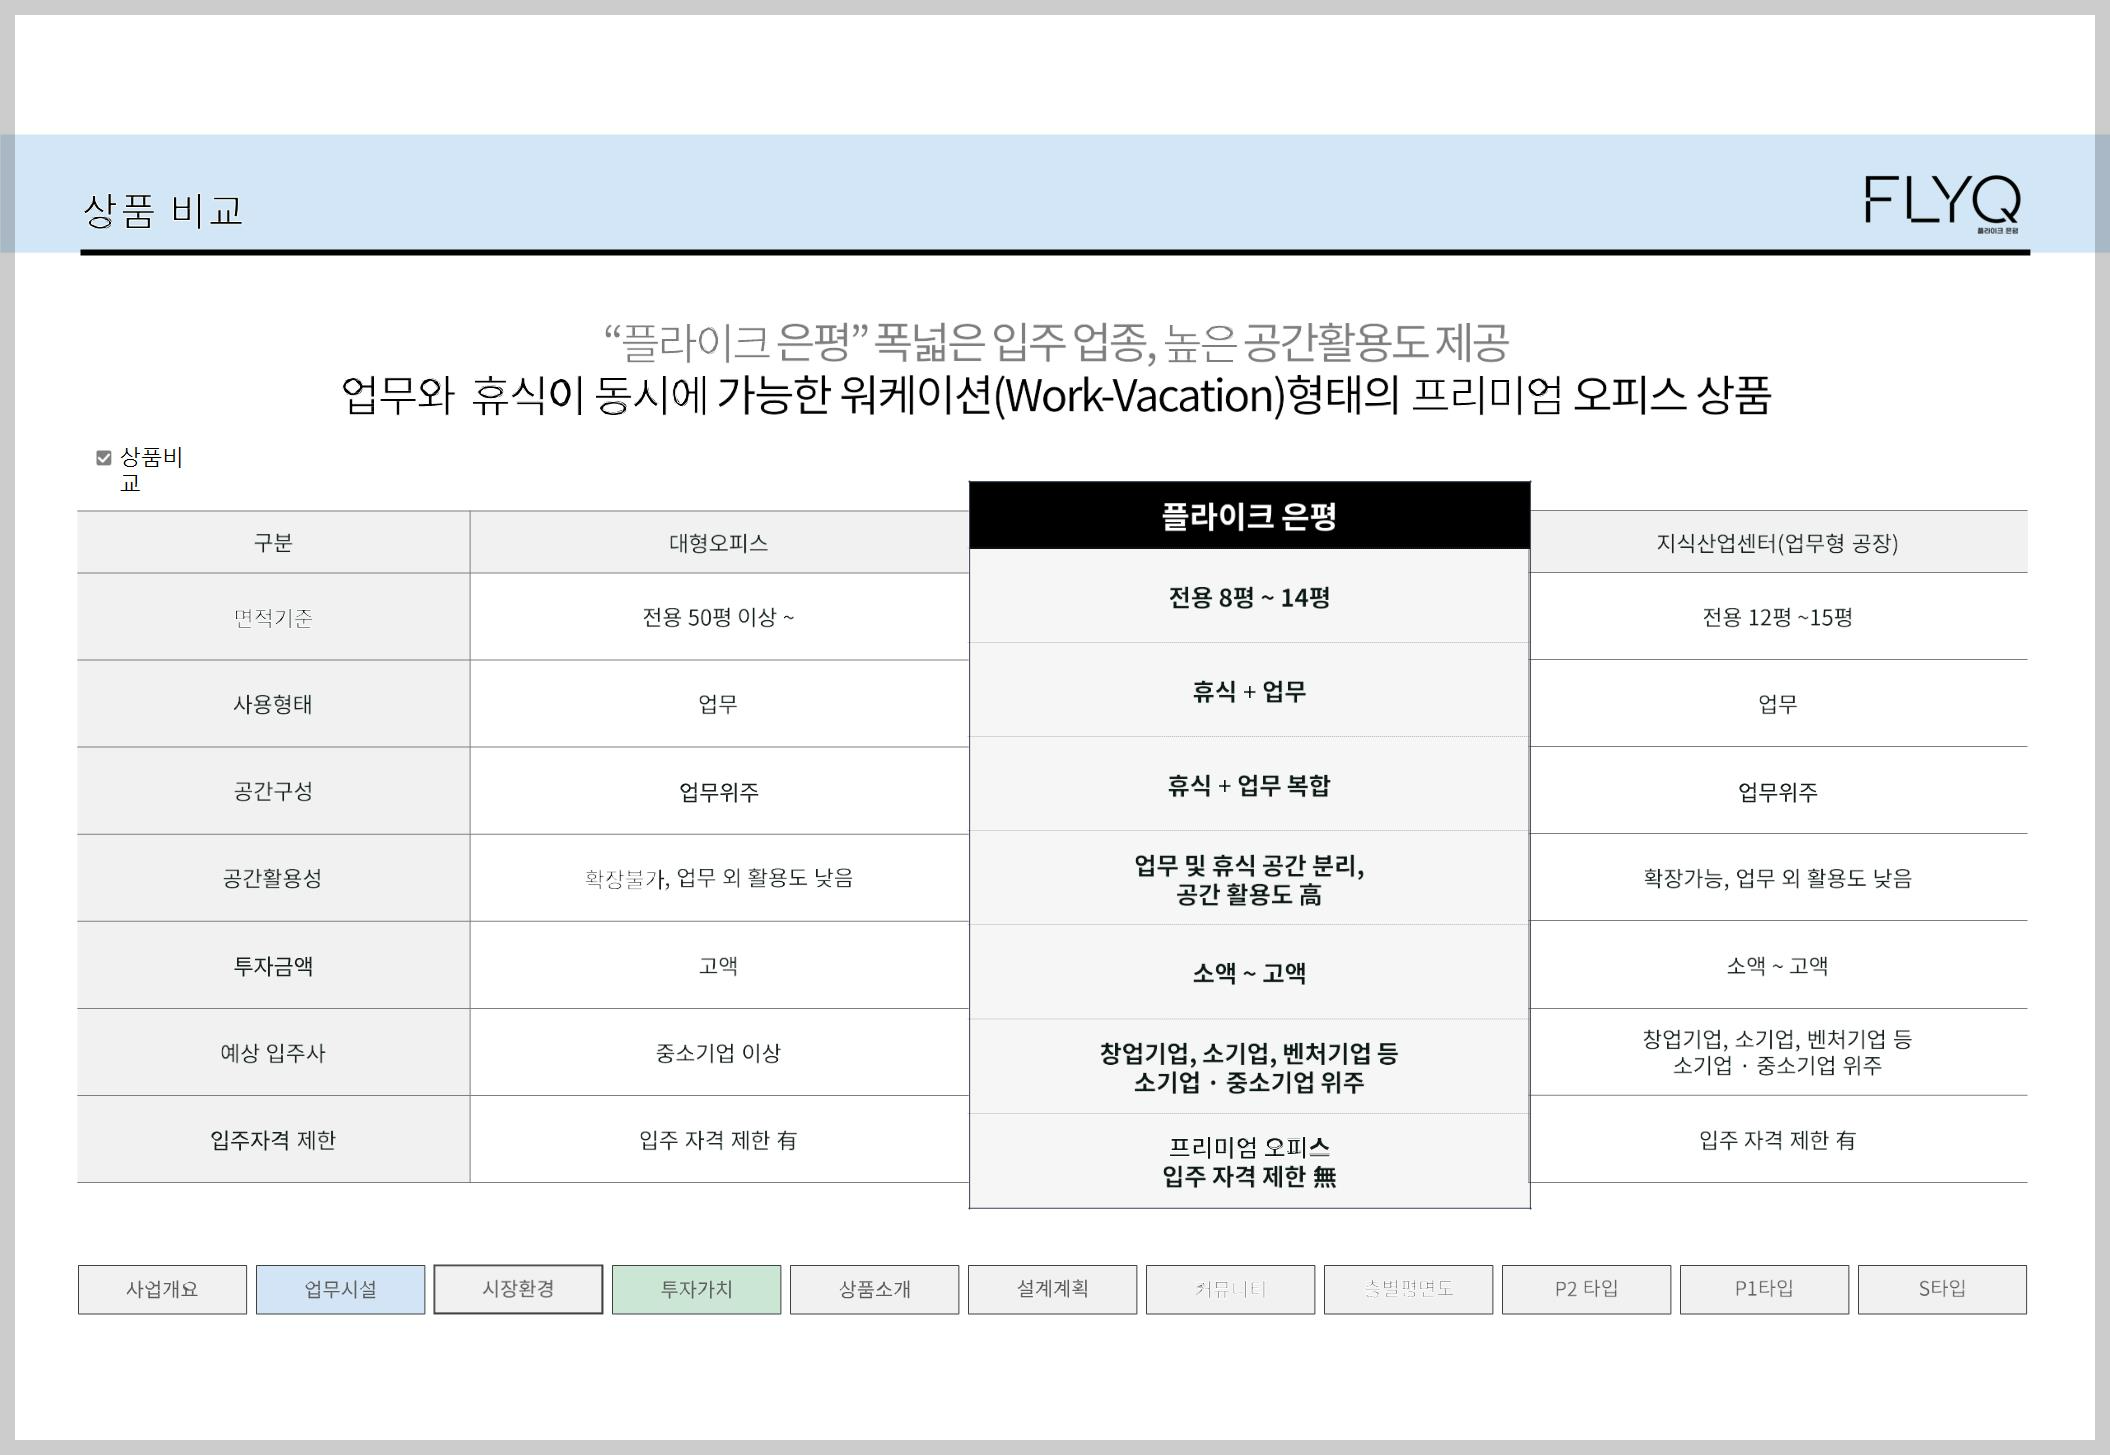The width and height of the screenshot is (2110, 1455).
Task: Click the 지식산업센터(업무형 공장) header
Action: [1778, 543]
